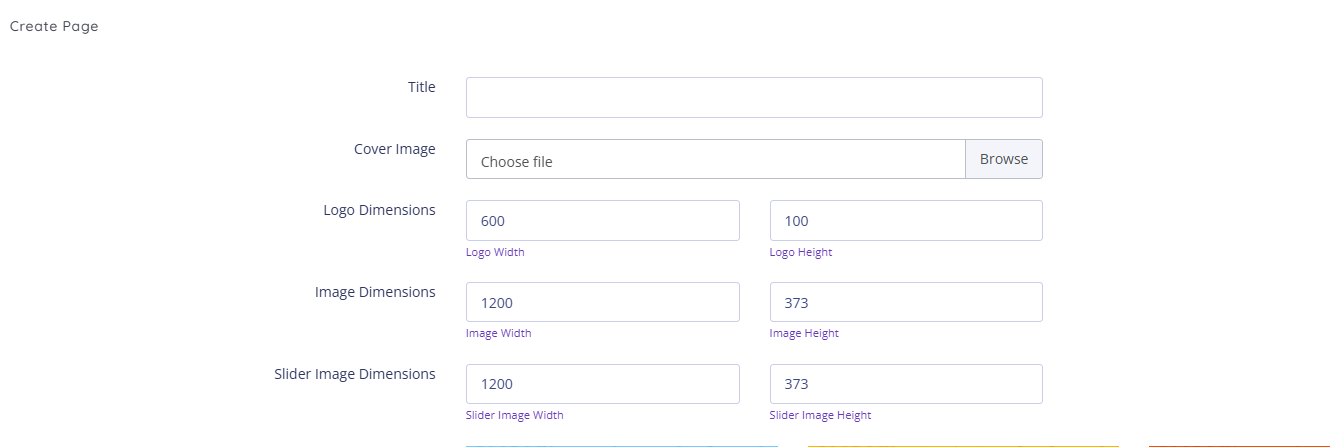
Task: Click the Logo Dimensions label
Action: [380, 210]
